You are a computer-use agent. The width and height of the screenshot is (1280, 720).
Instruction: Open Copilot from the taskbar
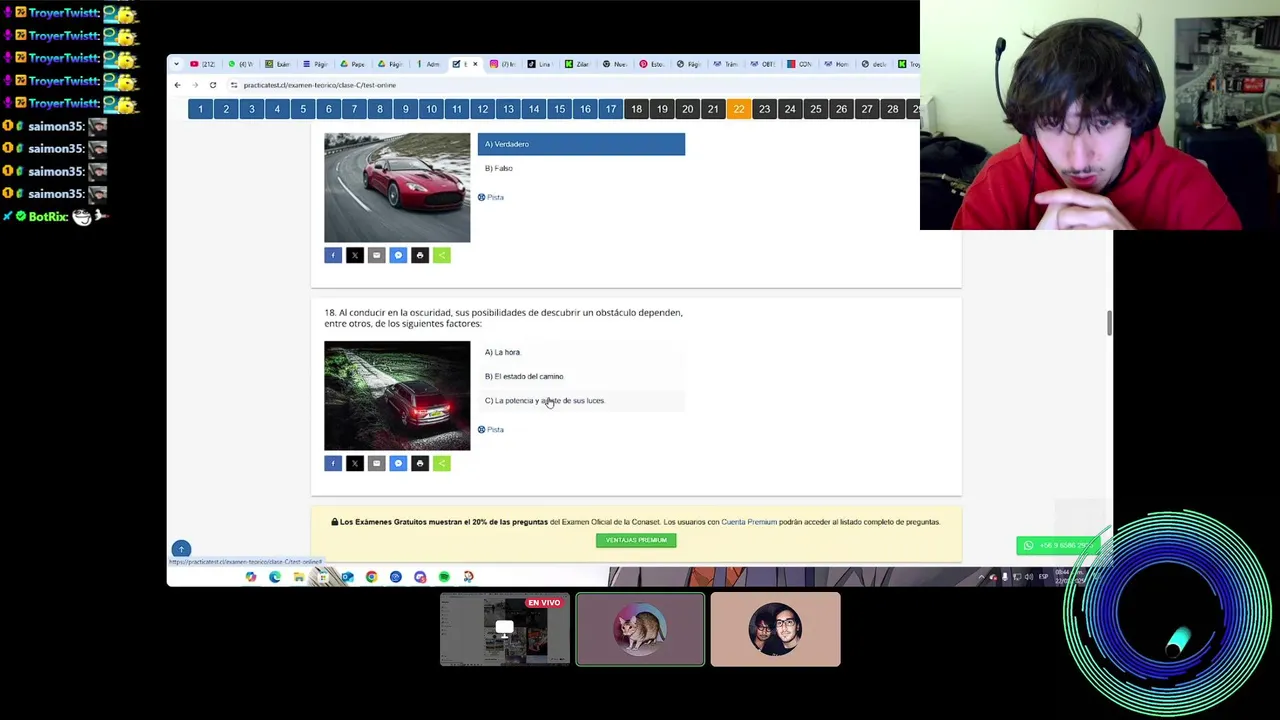click(251, 577)
